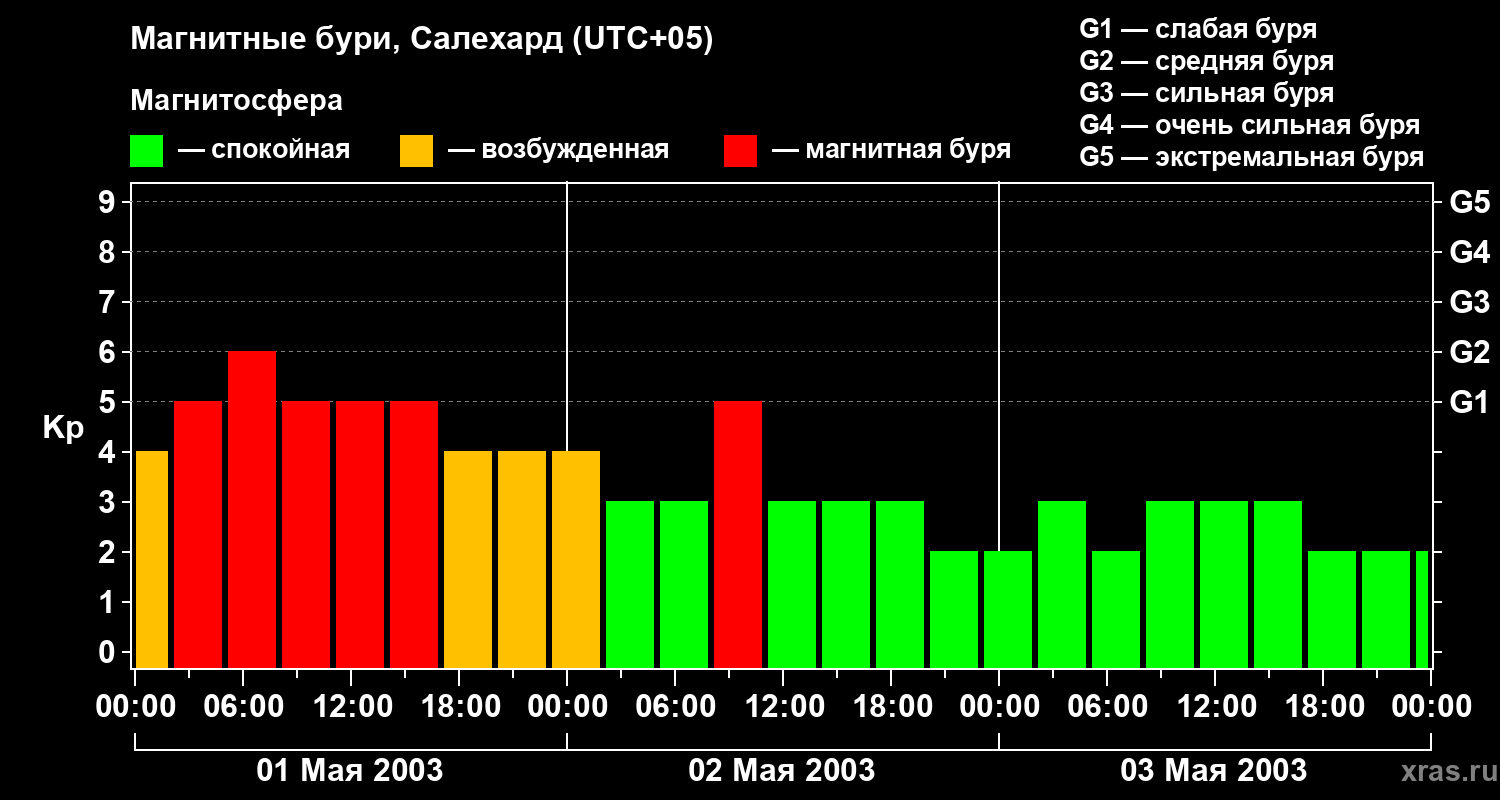Click the Kp value 5 on the left axis
The image size is (1500, 800).
pyautogui.click(x=109, y=402)
